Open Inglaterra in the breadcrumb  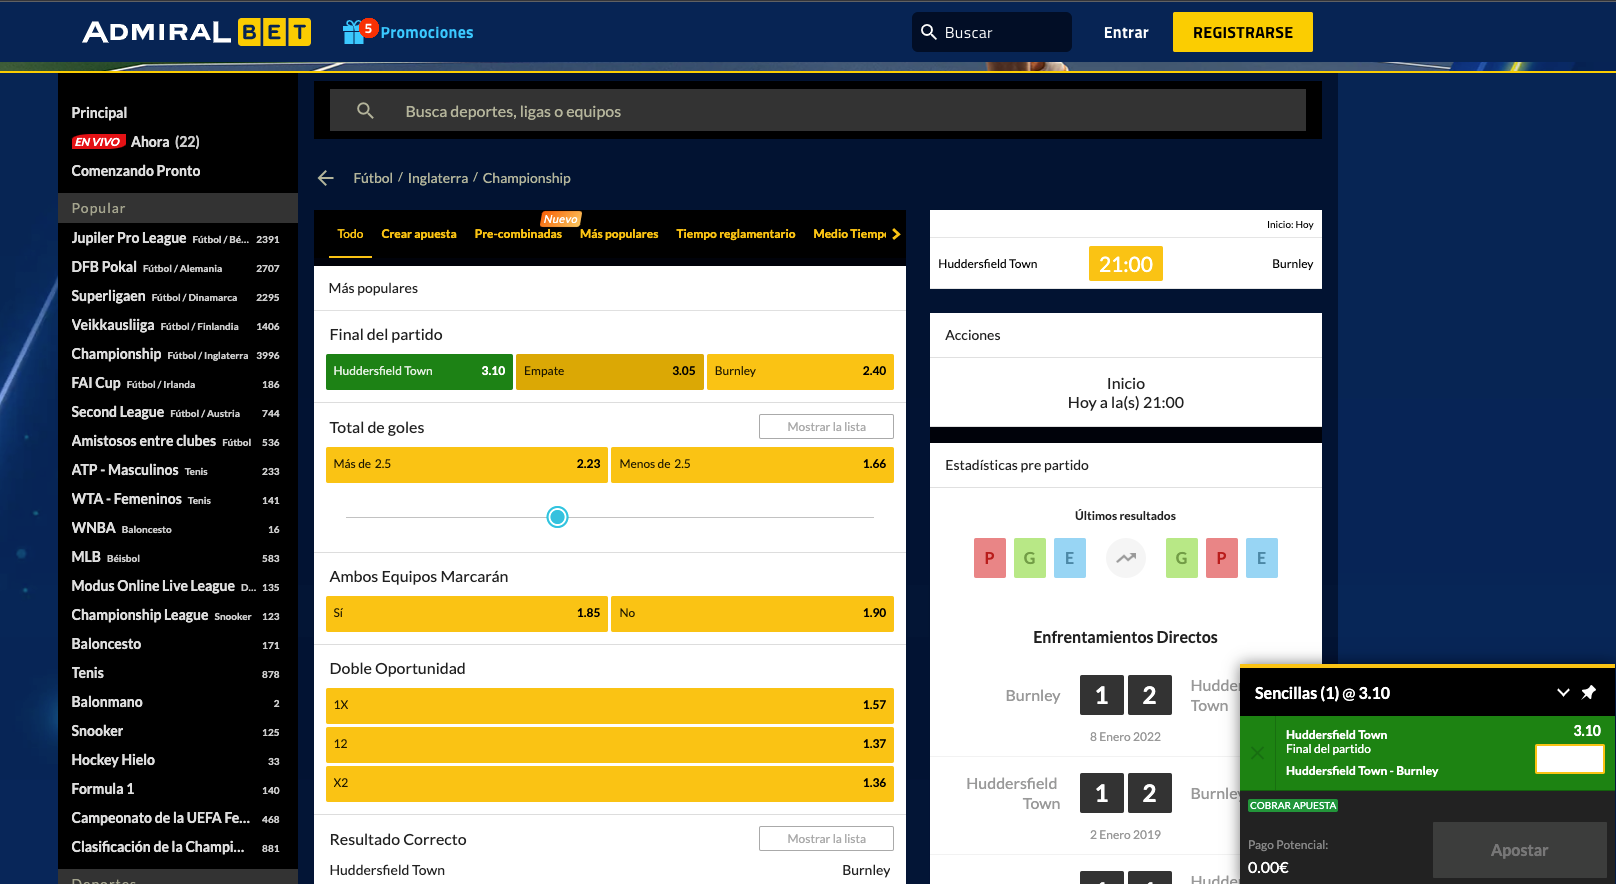(x=438, y=178)
